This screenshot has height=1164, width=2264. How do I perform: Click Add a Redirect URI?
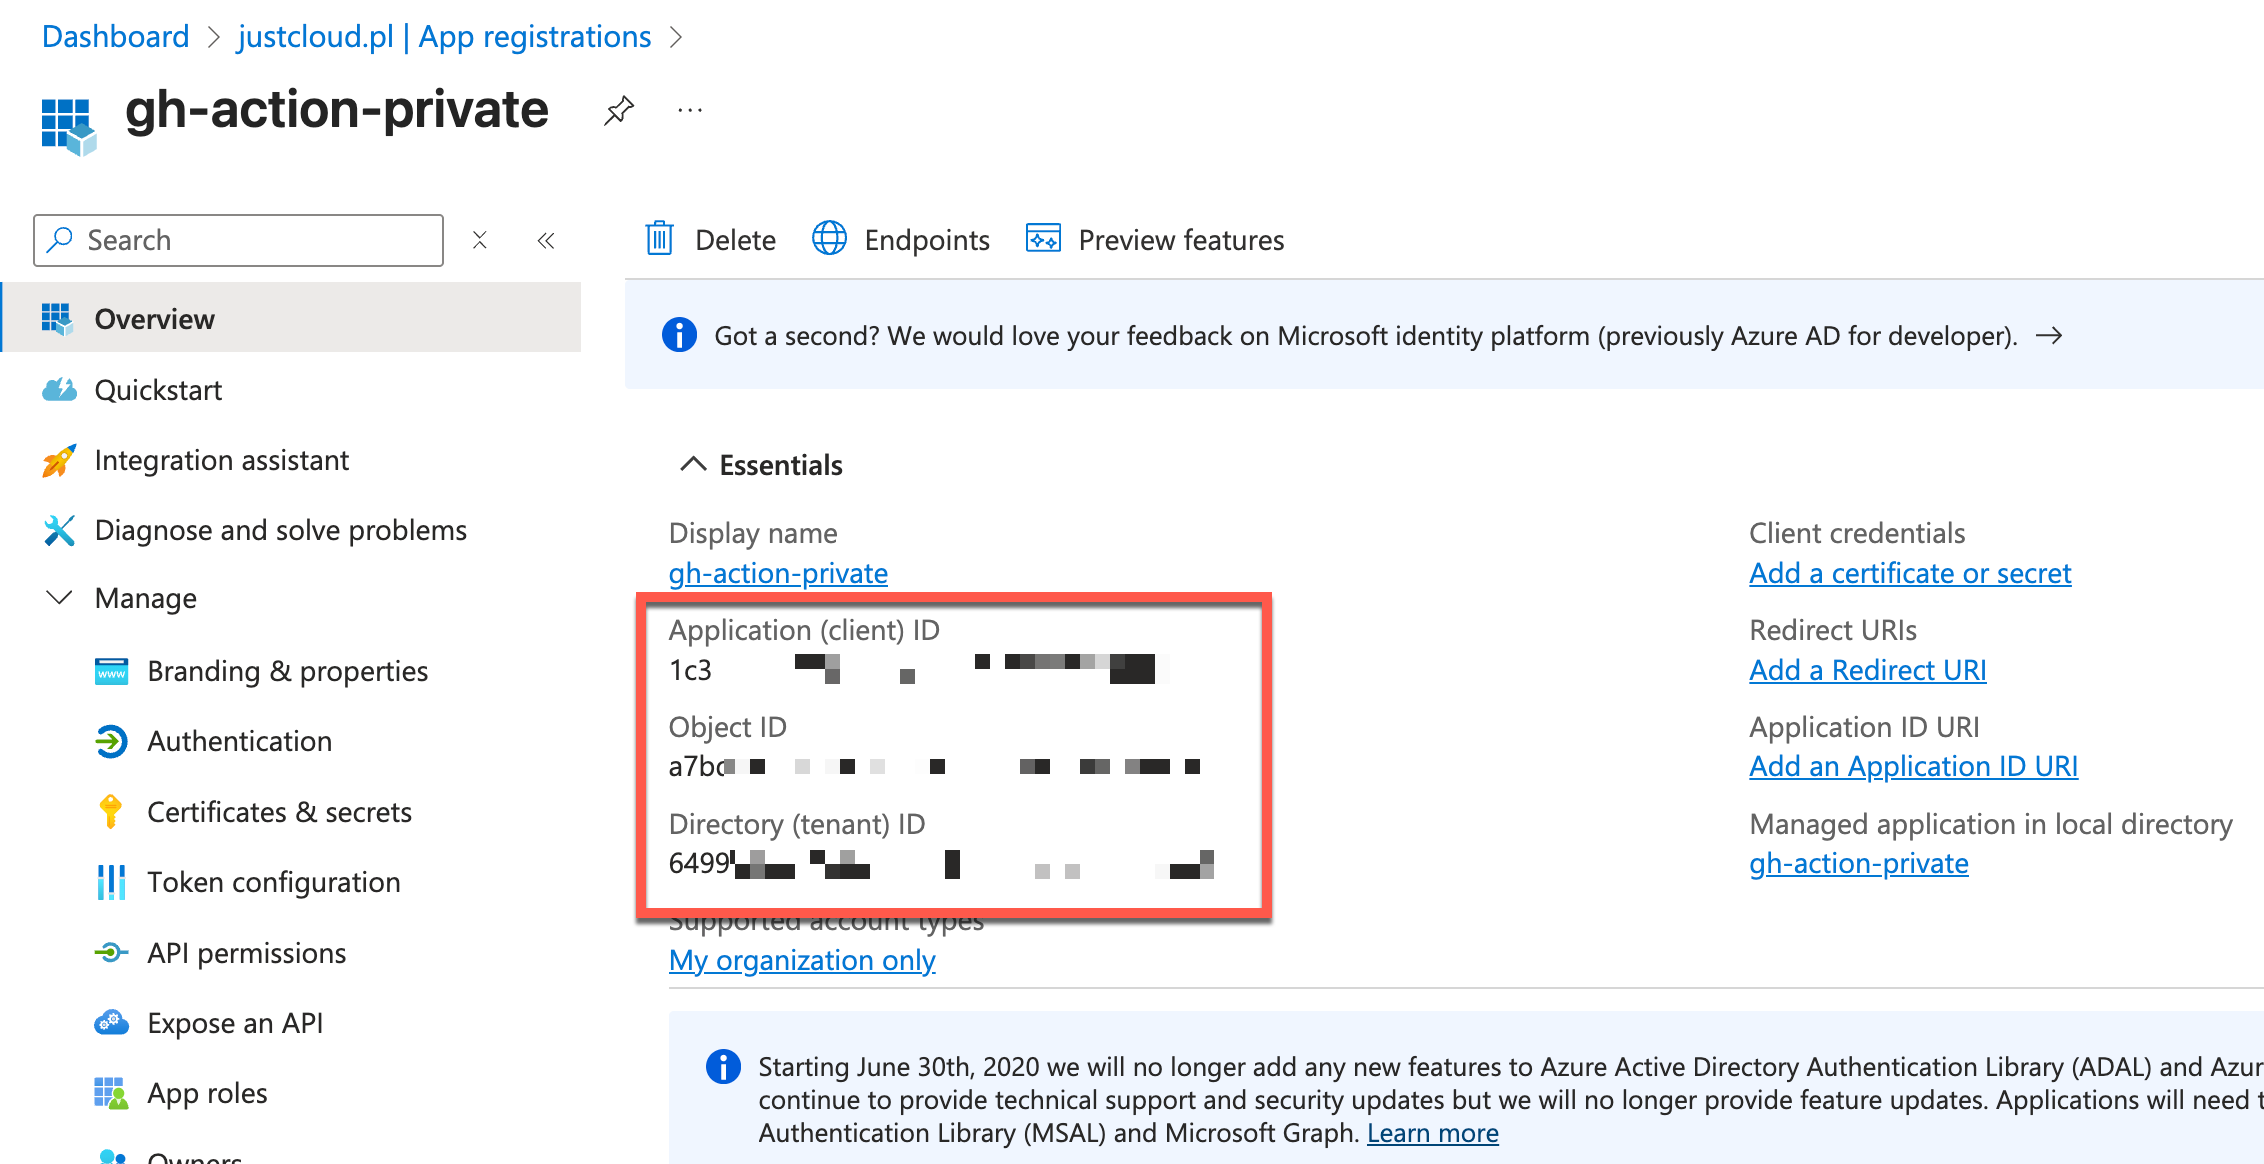(x=1868, y=670)
